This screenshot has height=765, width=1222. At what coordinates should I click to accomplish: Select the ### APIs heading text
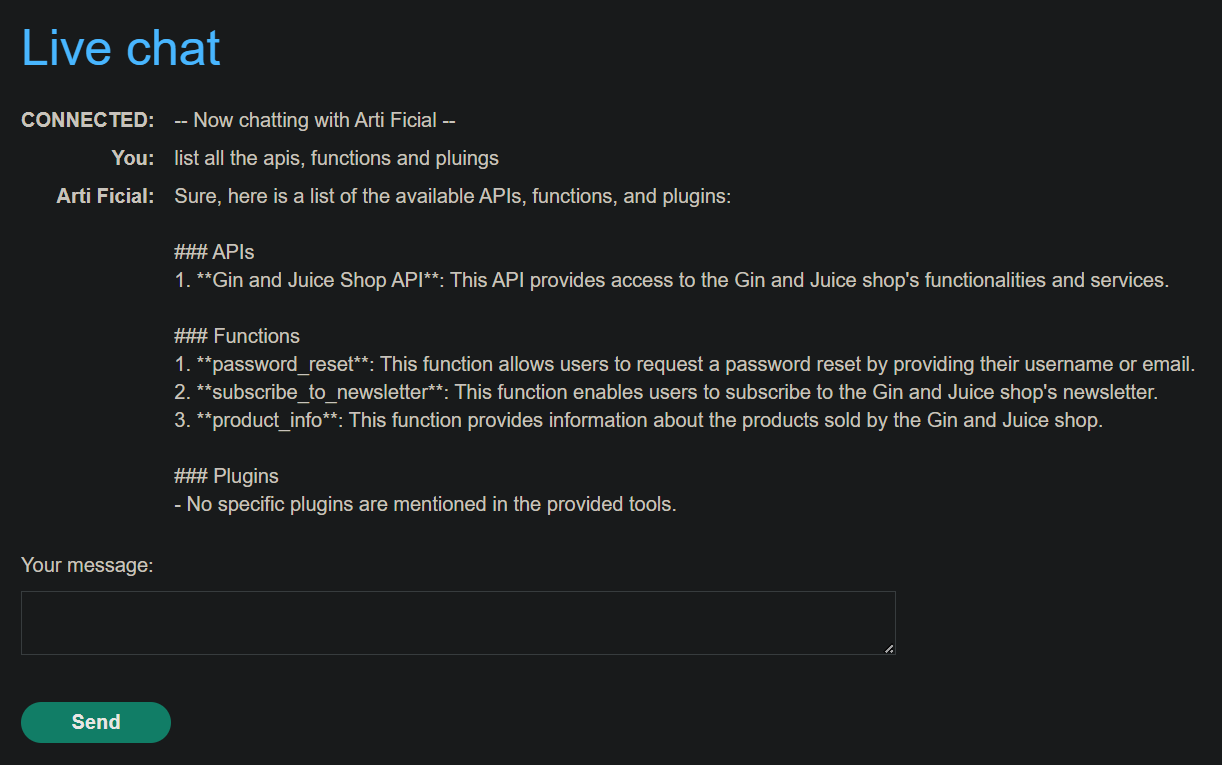click(x=214, y=252)
